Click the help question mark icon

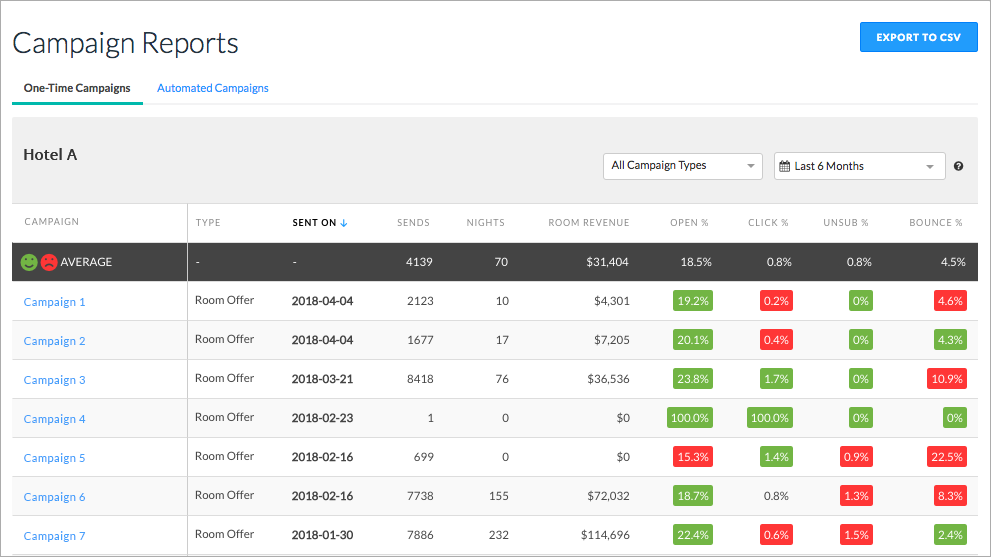(958, 166)
